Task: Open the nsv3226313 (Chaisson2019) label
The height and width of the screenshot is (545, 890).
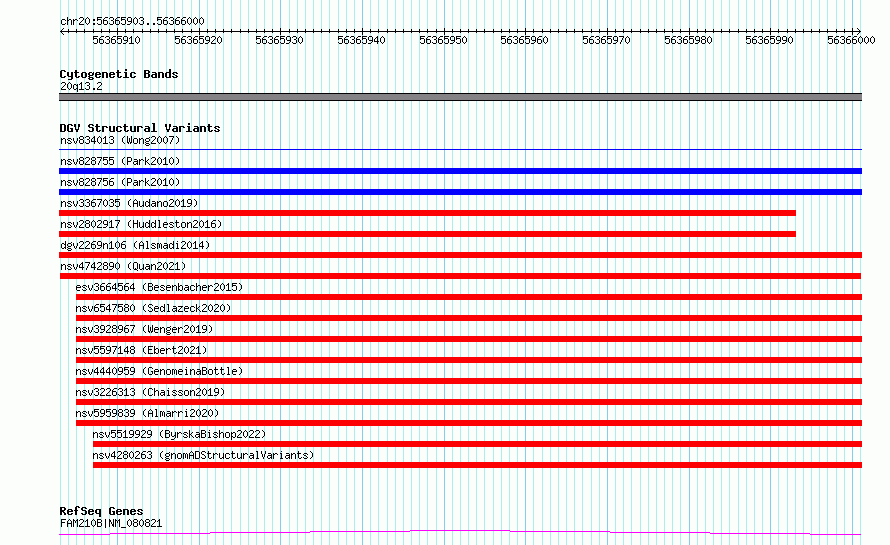Action: click(150, 392)
